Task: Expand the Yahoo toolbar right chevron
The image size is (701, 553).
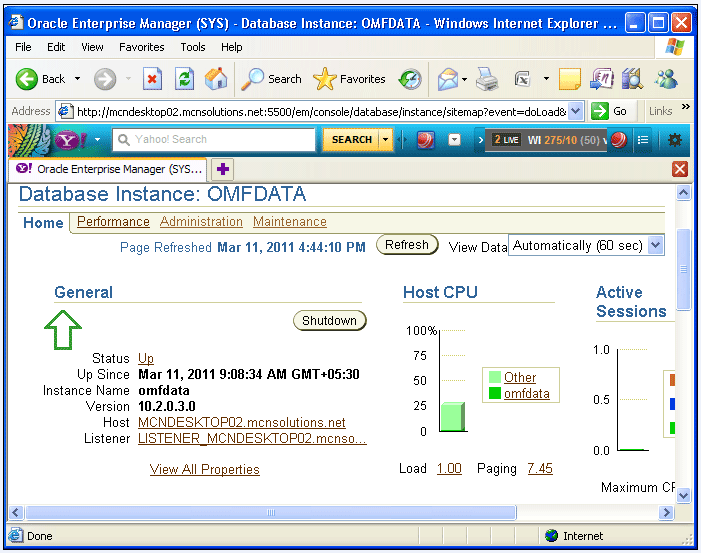Action: (481, 140)
